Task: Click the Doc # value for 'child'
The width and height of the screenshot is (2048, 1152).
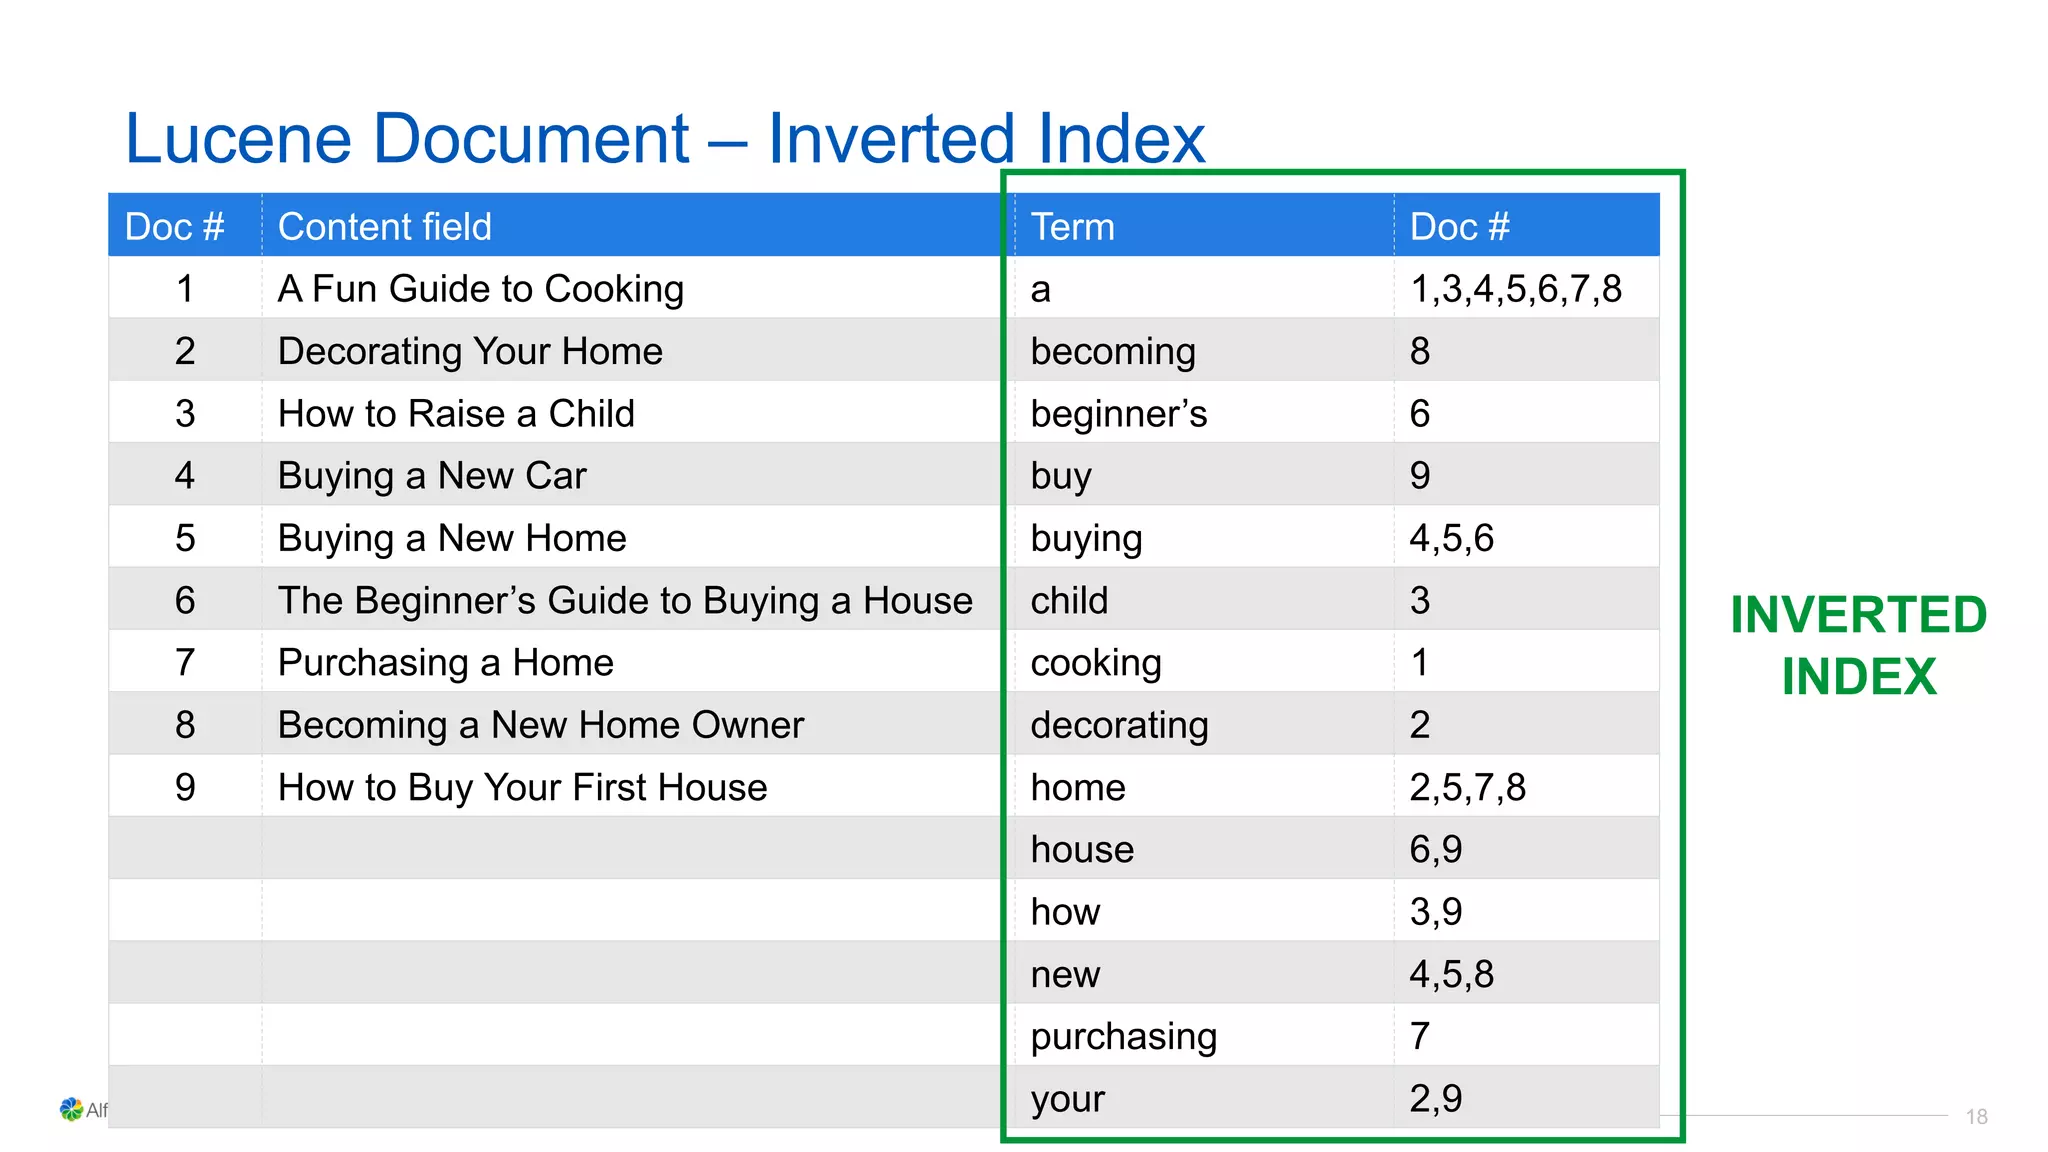Action: 1420,600
